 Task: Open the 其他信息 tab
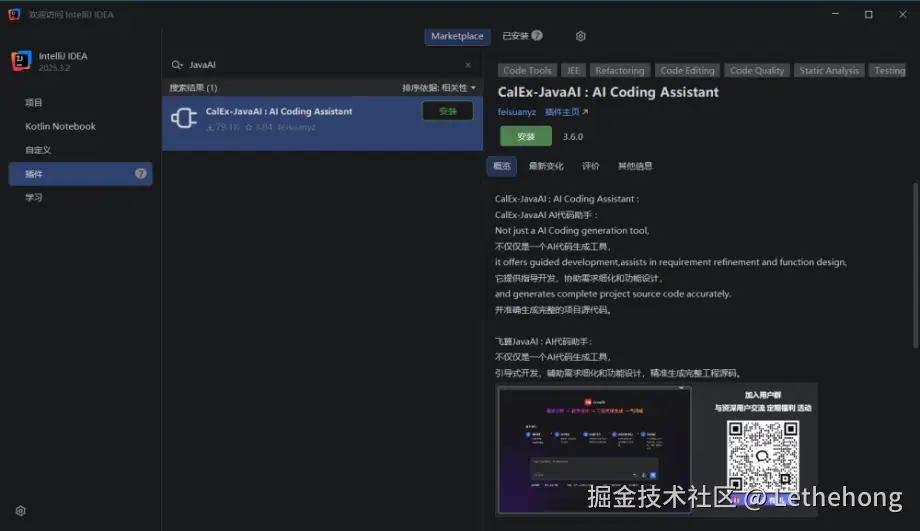pos(635,166)
